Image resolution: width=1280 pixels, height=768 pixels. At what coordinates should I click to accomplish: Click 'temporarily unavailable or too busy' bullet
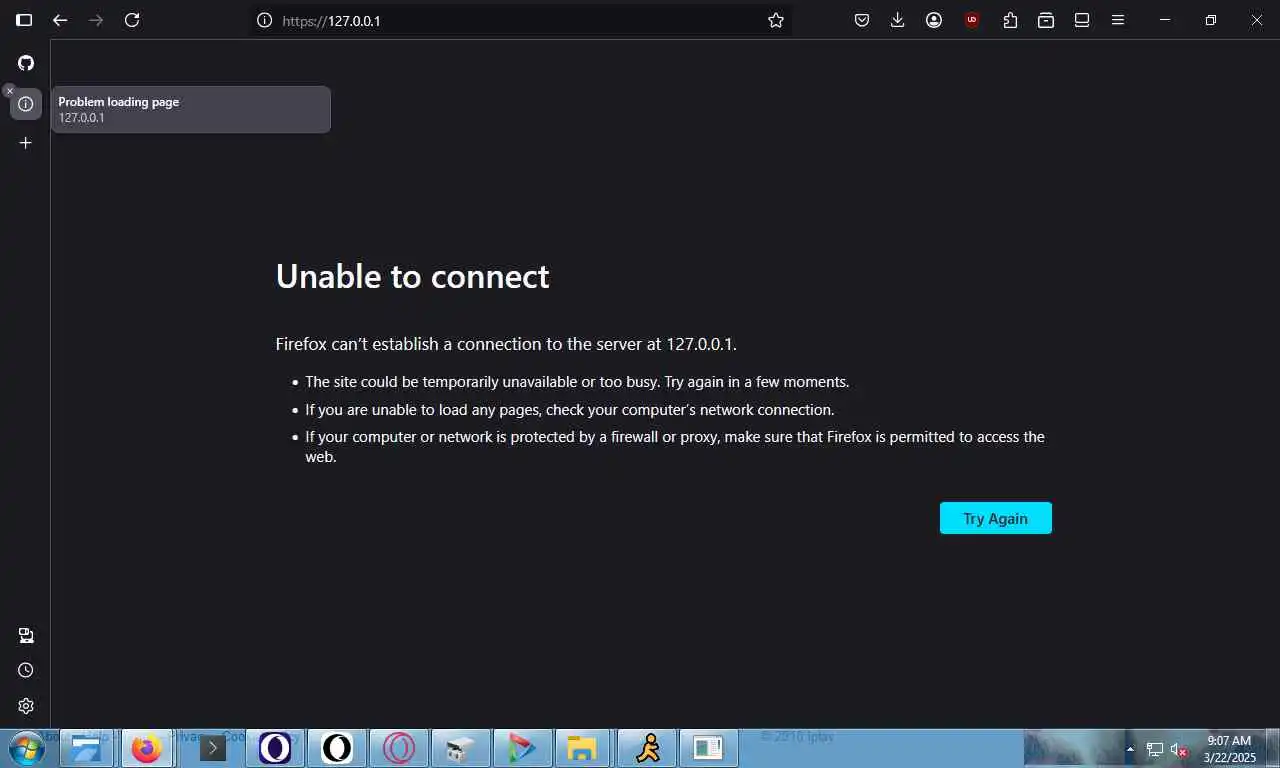tap(577, 382)
